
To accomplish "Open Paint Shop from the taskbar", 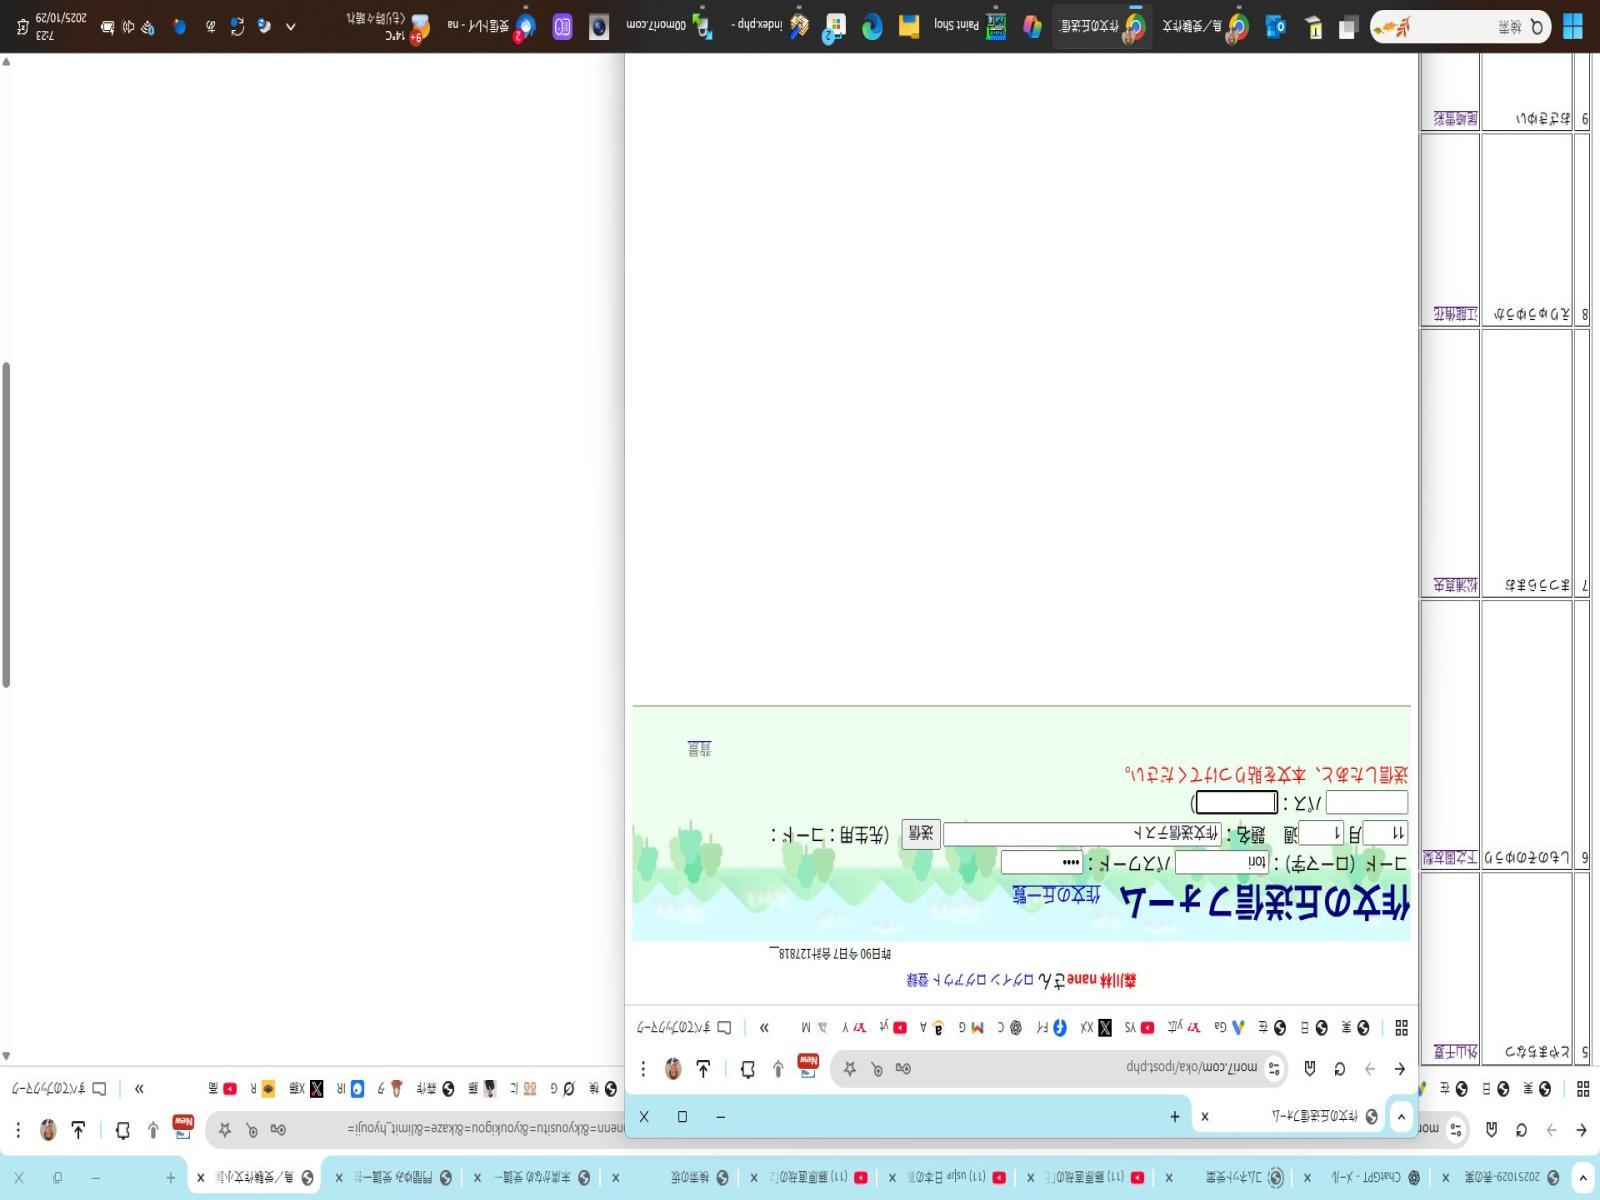I will [996, 26].
